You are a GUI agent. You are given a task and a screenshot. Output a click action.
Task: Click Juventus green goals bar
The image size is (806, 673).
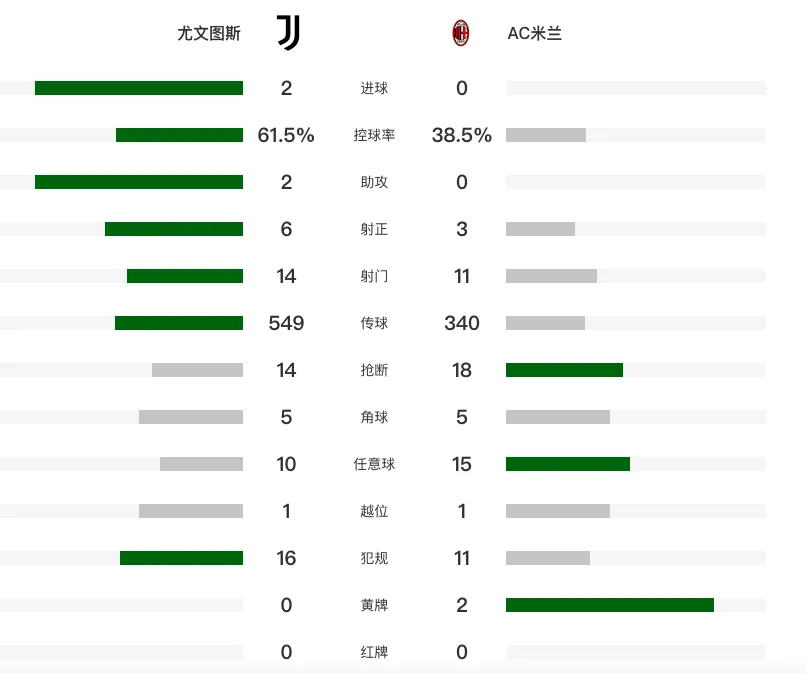click(x=139, y=88)
